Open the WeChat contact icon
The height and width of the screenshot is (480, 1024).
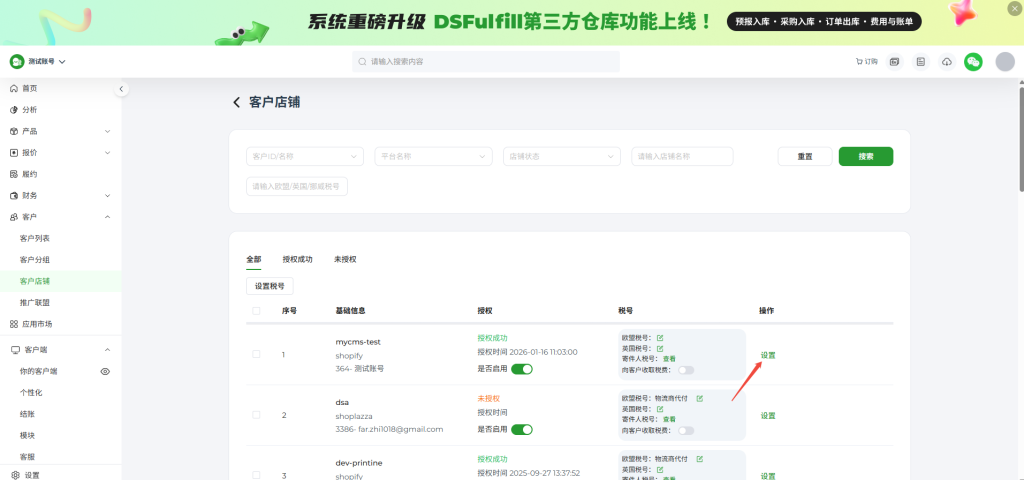click(x=973, y=62)
